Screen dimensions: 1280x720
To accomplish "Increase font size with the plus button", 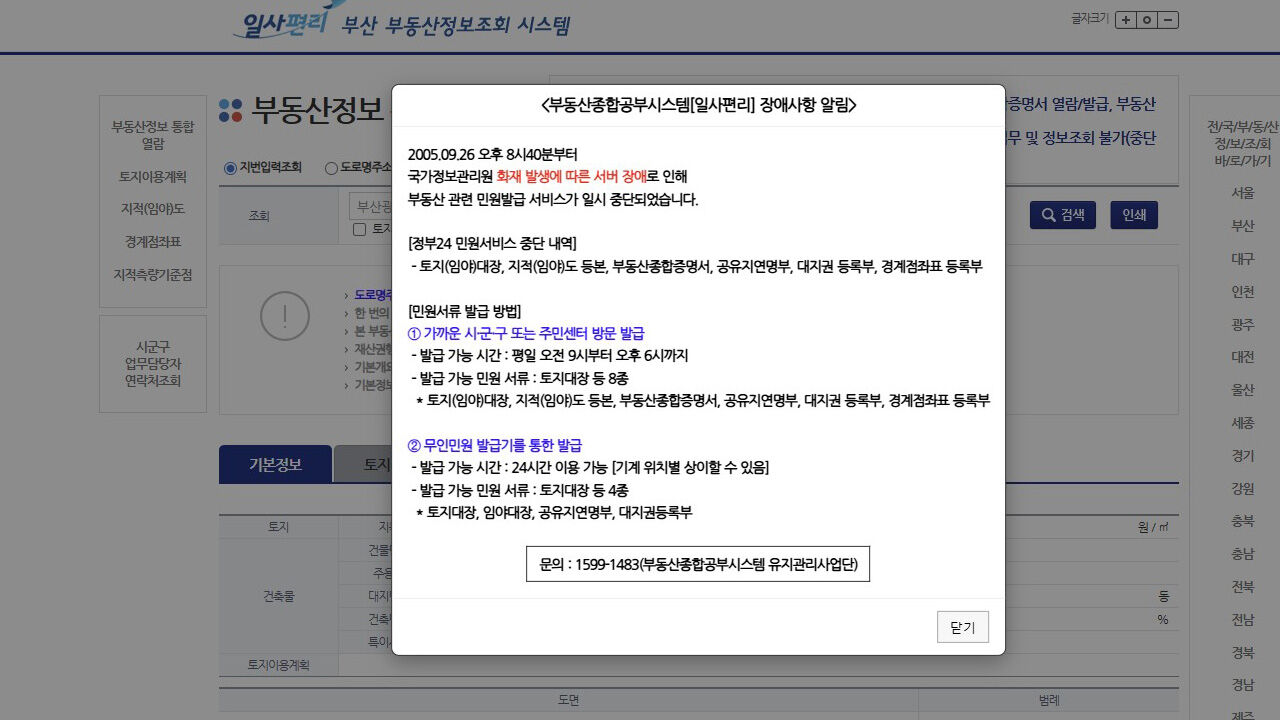I will point(1126,20).
